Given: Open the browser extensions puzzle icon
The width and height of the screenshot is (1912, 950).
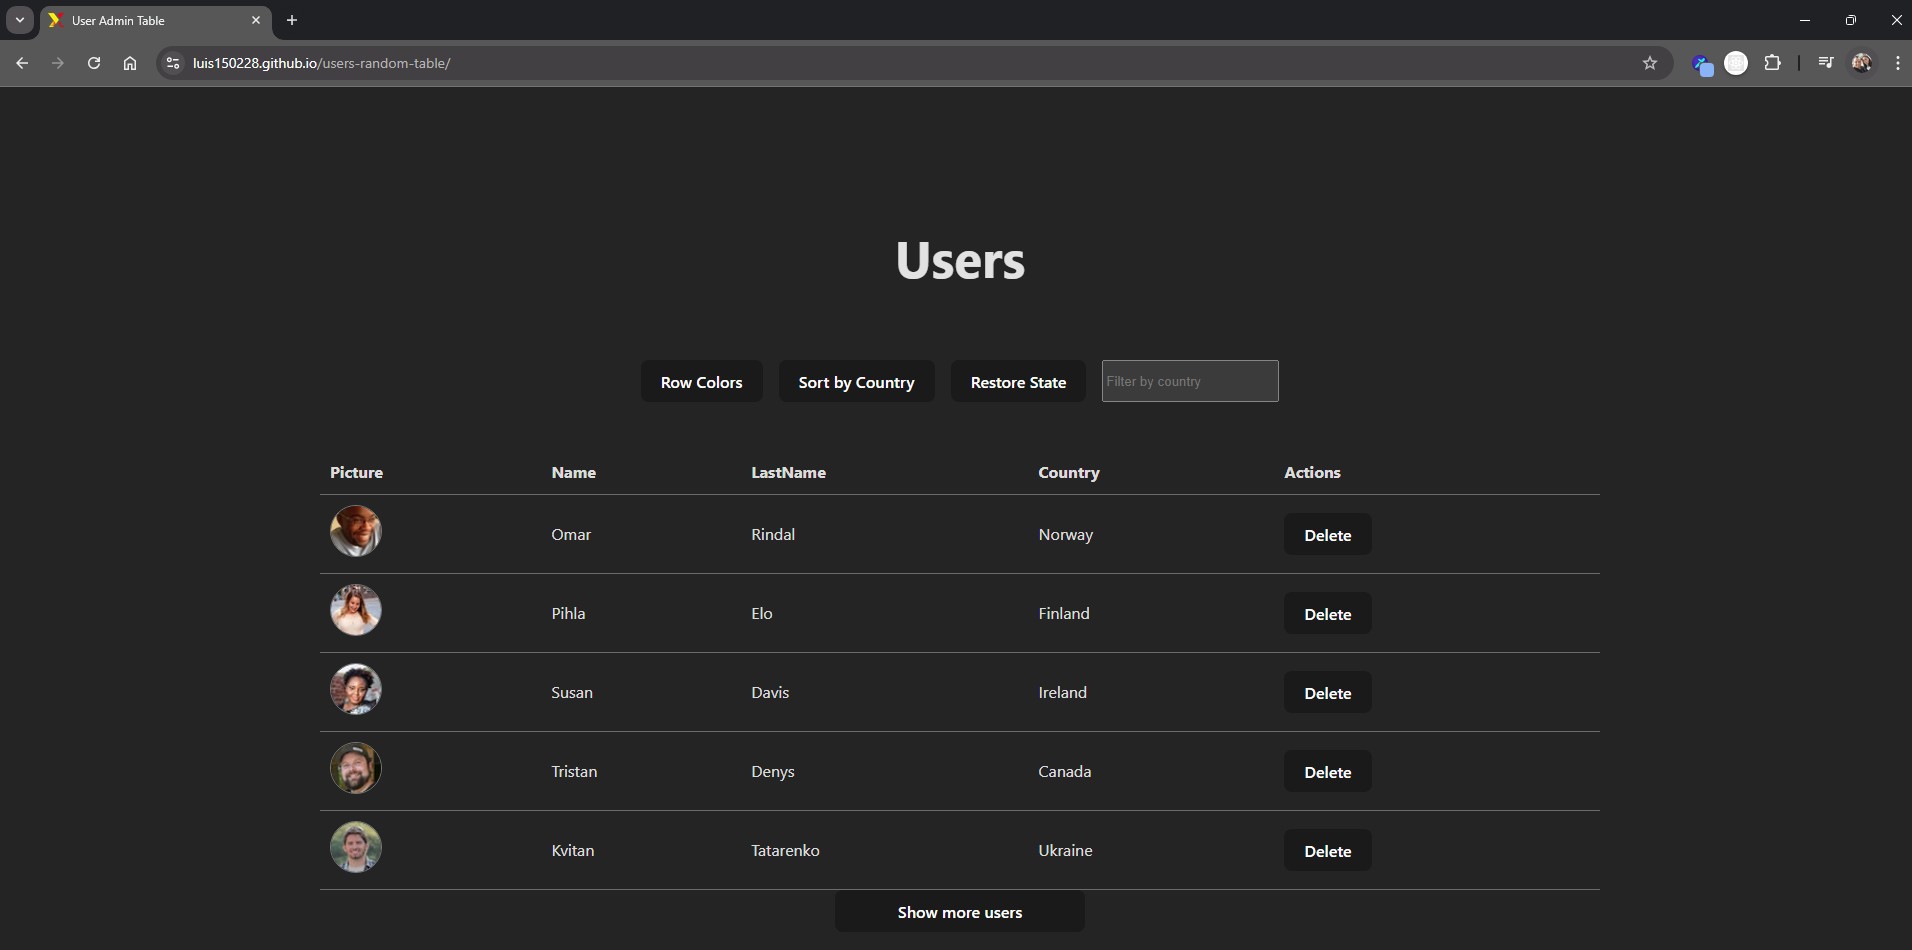Looking at the screenshot, I should [1772, 63].
